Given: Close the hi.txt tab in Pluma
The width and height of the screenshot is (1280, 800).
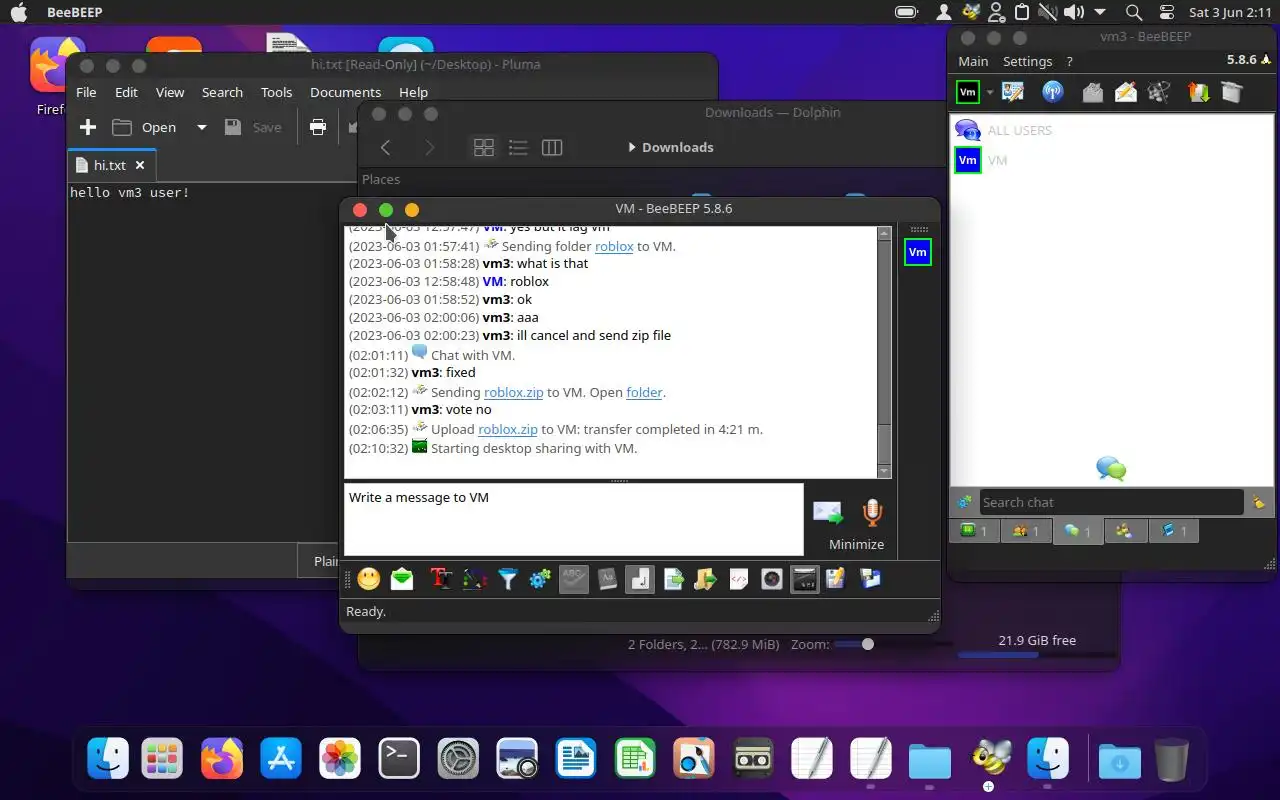Looking at the screenshot, I should pos(140,165).
